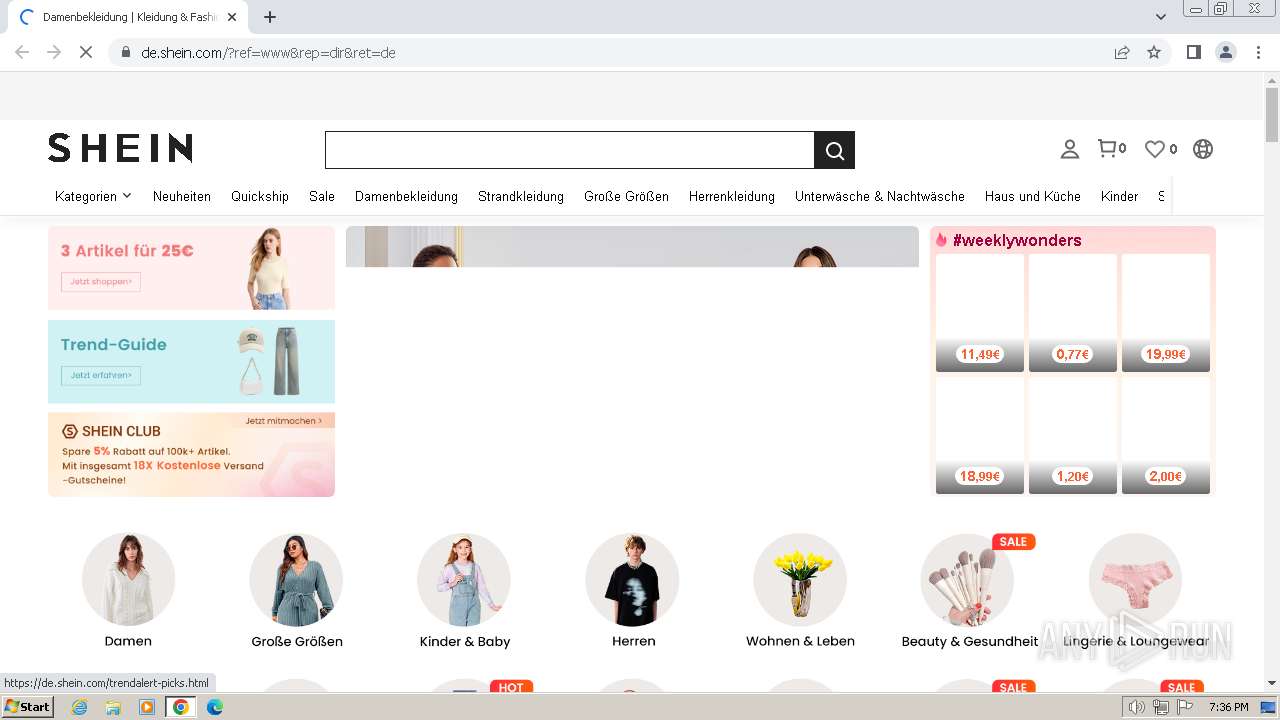Open the Sale menu item
1280x720 pixels.
coord(322,196)
